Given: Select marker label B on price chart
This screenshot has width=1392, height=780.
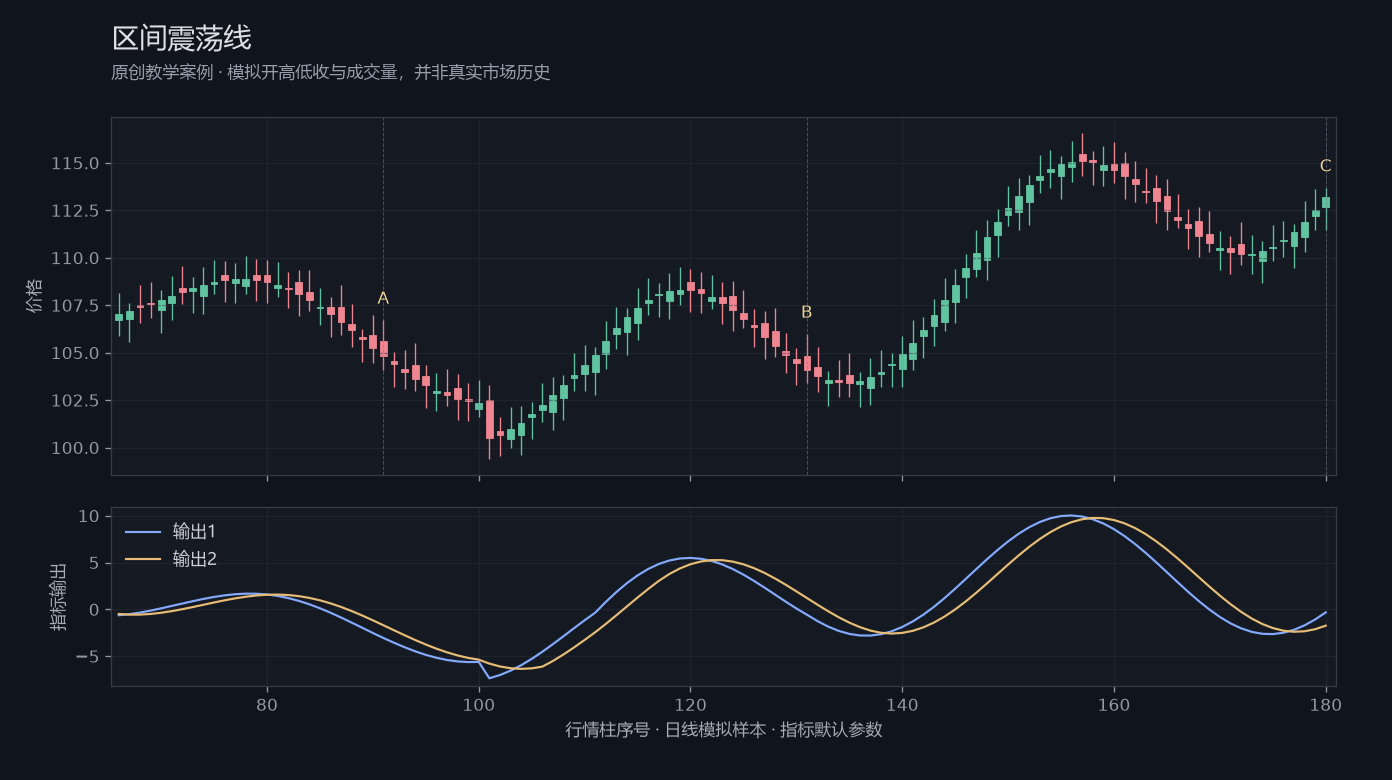Looking at the screenshot, I should (x=807, y=312).
